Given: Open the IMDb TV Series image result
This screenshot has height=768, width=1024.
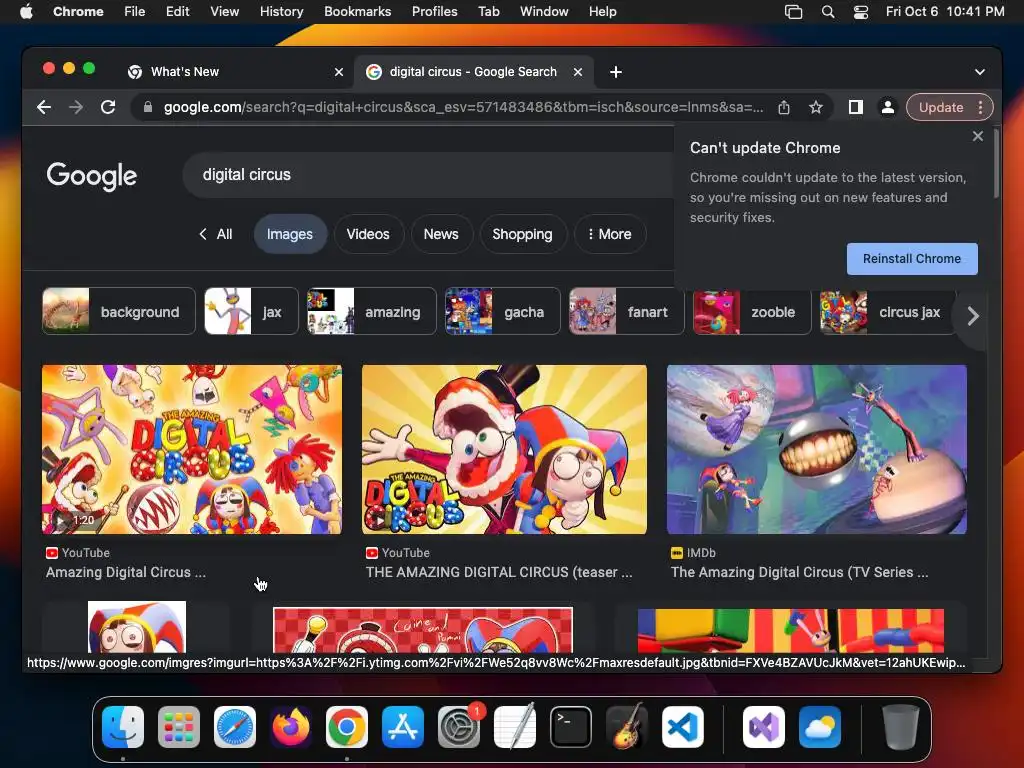Looking at the screenshot, I should tap(816, 449).
